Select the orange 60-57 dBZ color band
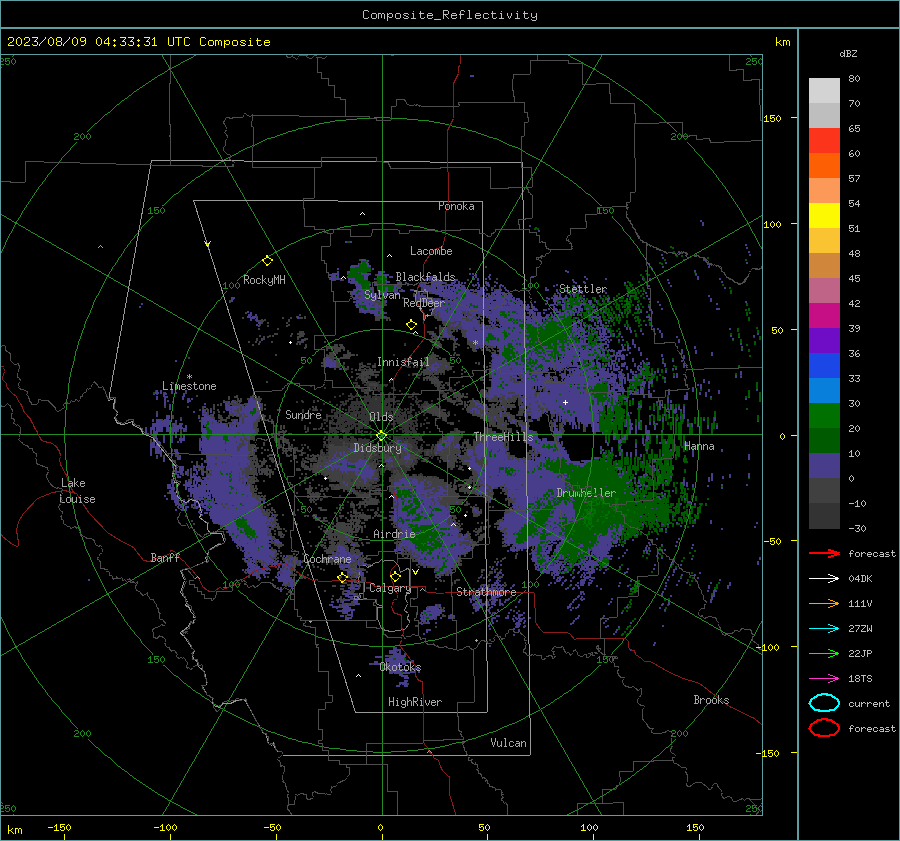This screenshot has width=900, height=841. pos(824,166)
